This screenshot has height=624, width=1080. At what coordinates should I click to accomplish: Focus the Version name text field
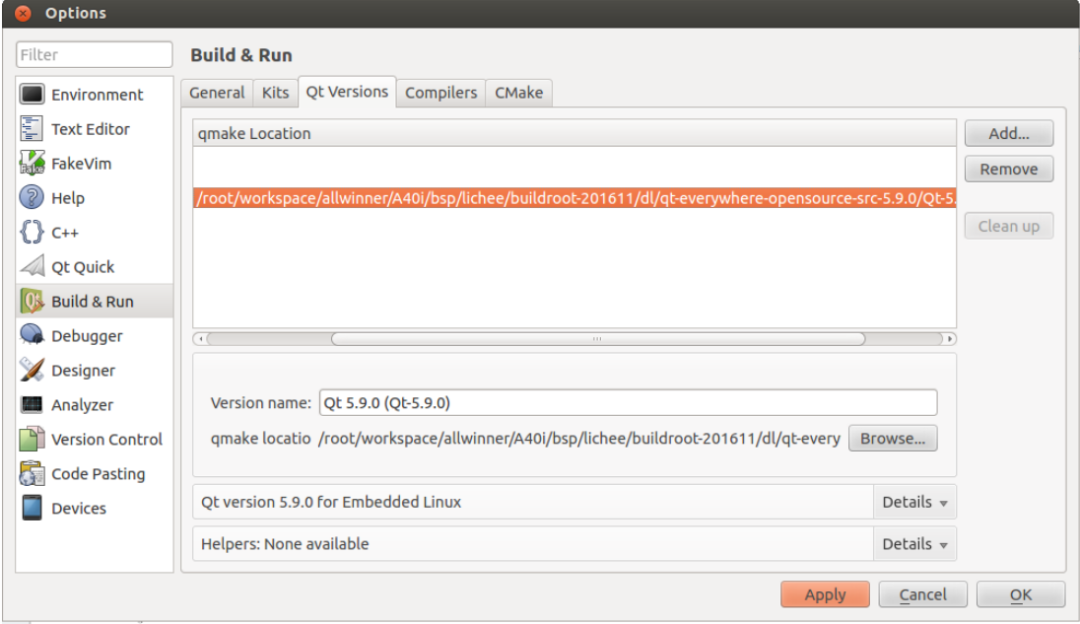(628, 403)
